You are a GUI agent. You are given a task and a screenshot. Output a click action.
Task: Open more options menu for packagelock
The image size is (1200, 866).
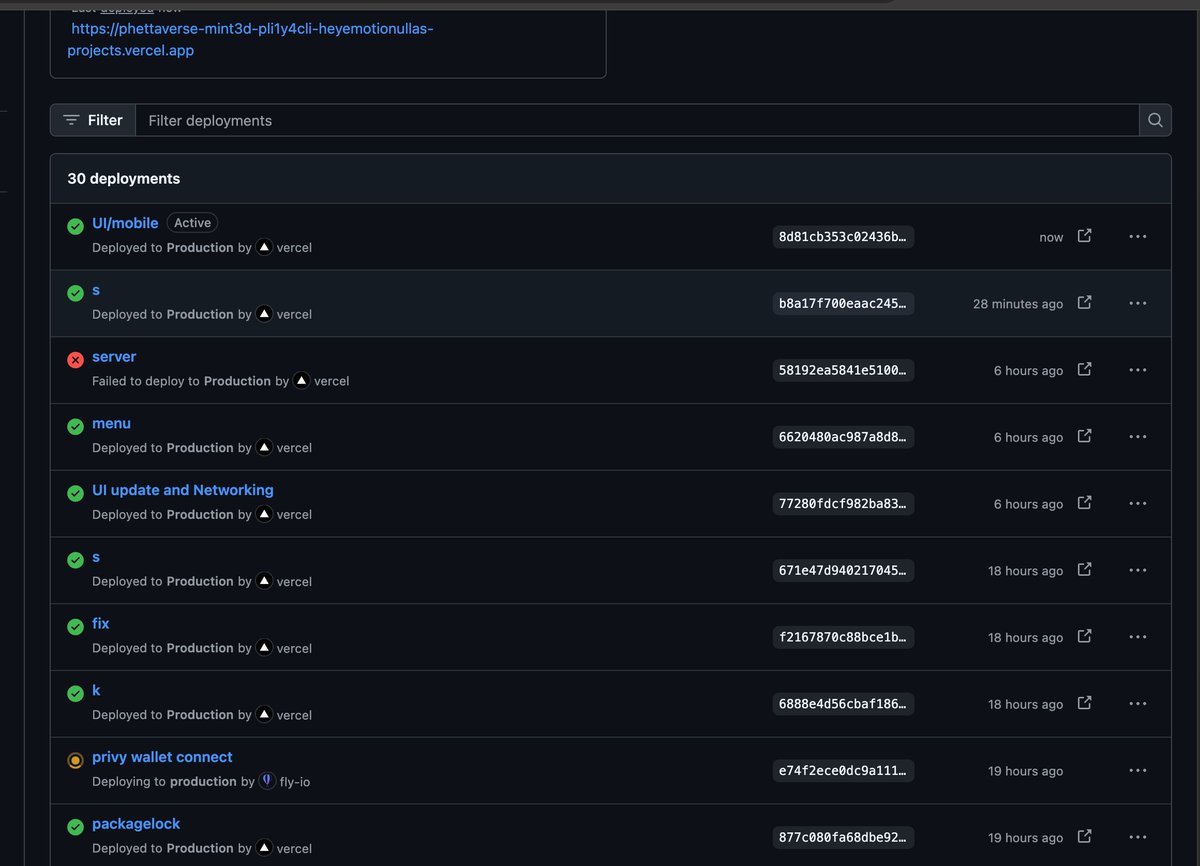pyautogui.click(x=1137, y=837)
